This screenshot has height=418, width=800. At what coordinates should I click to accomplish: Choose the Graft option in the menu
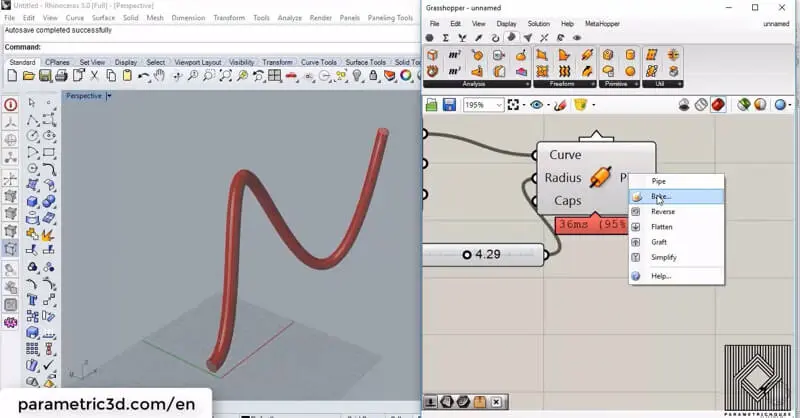[x=659, y=242]
